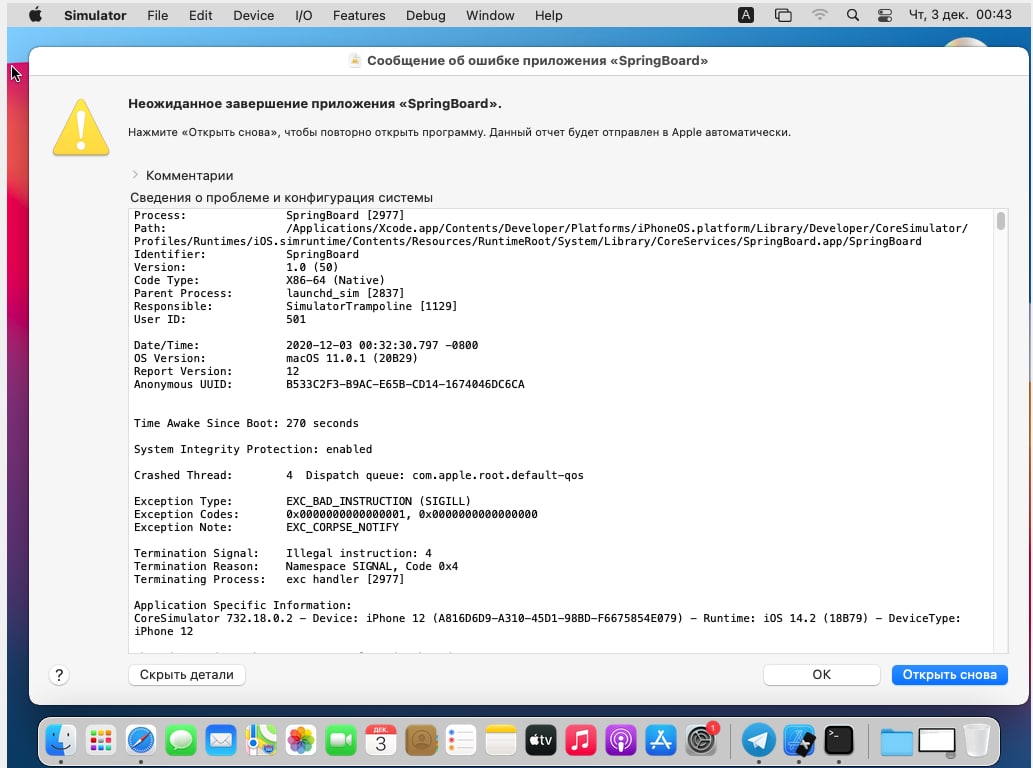This screenshot has width=1033, height=768.
Task: Click 'SimulatorTrampoline [1129]' value
Action: click(372, 306)
